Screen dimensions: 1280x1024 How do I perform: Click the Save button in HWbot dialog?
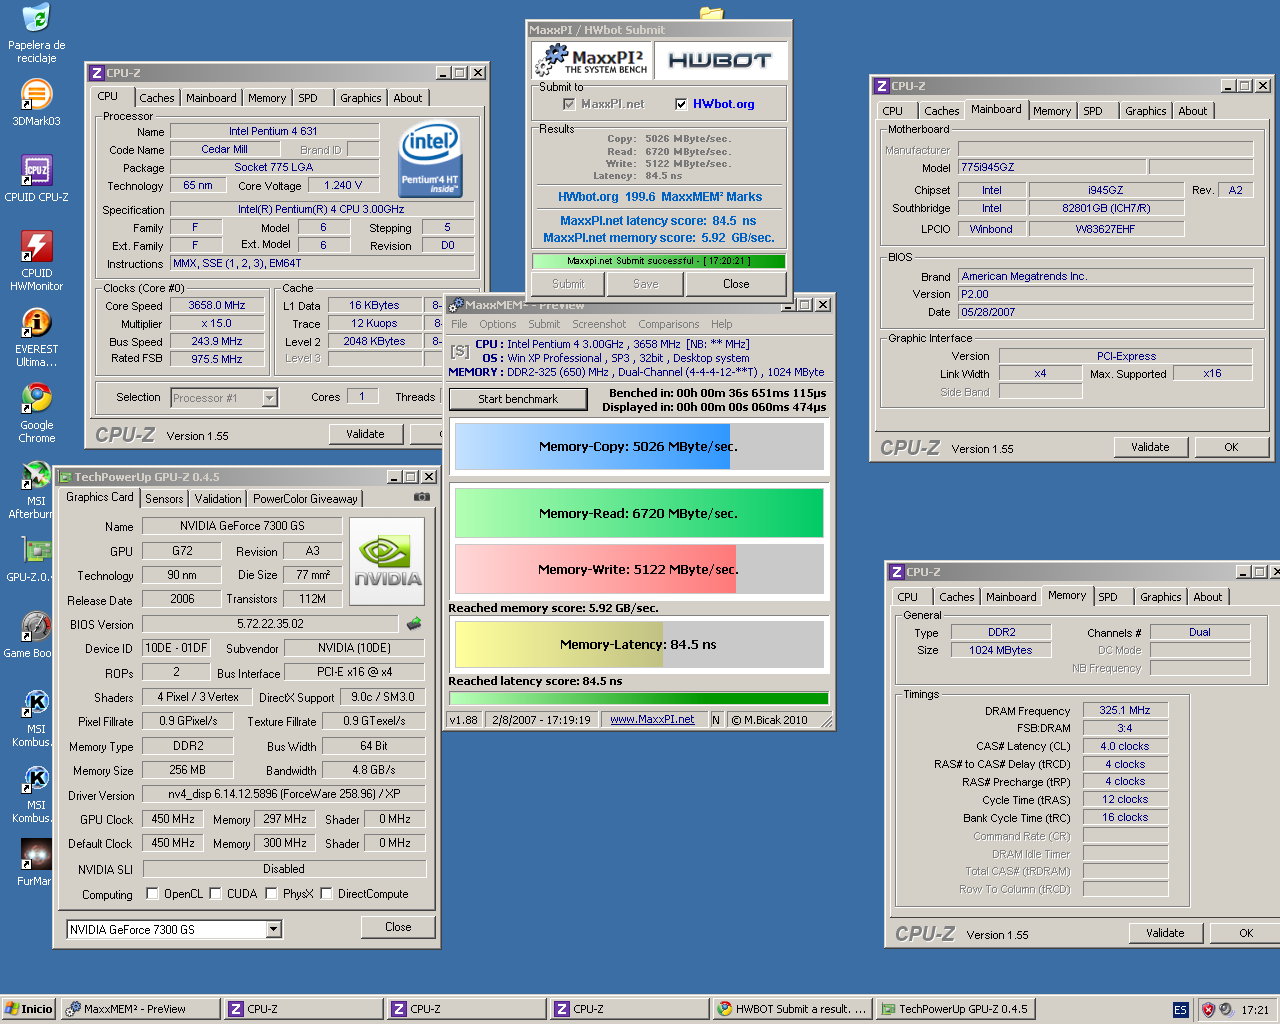(x=646, y=284)
